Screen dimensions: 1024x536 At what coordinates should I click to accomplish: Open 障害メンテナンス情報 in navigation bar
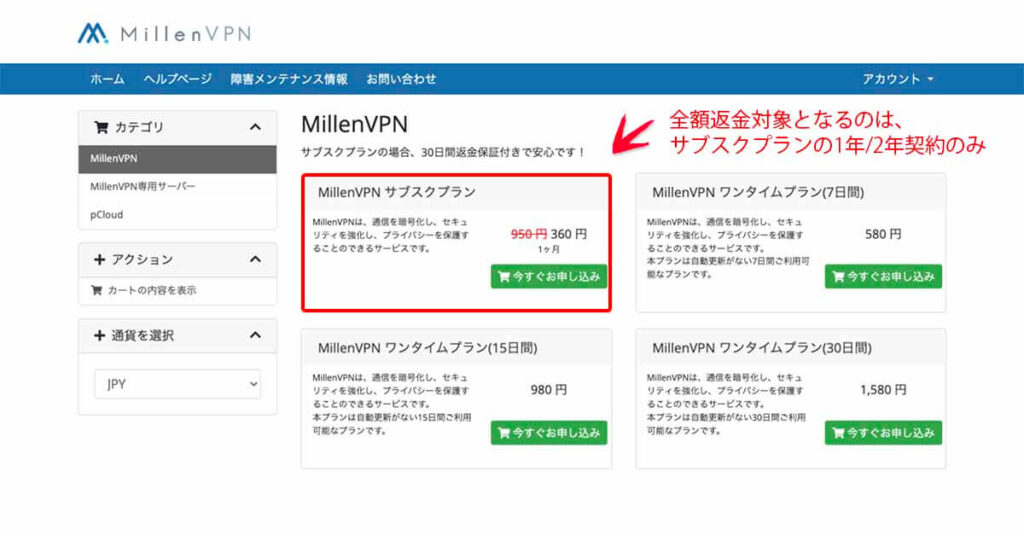click(289, 79)
